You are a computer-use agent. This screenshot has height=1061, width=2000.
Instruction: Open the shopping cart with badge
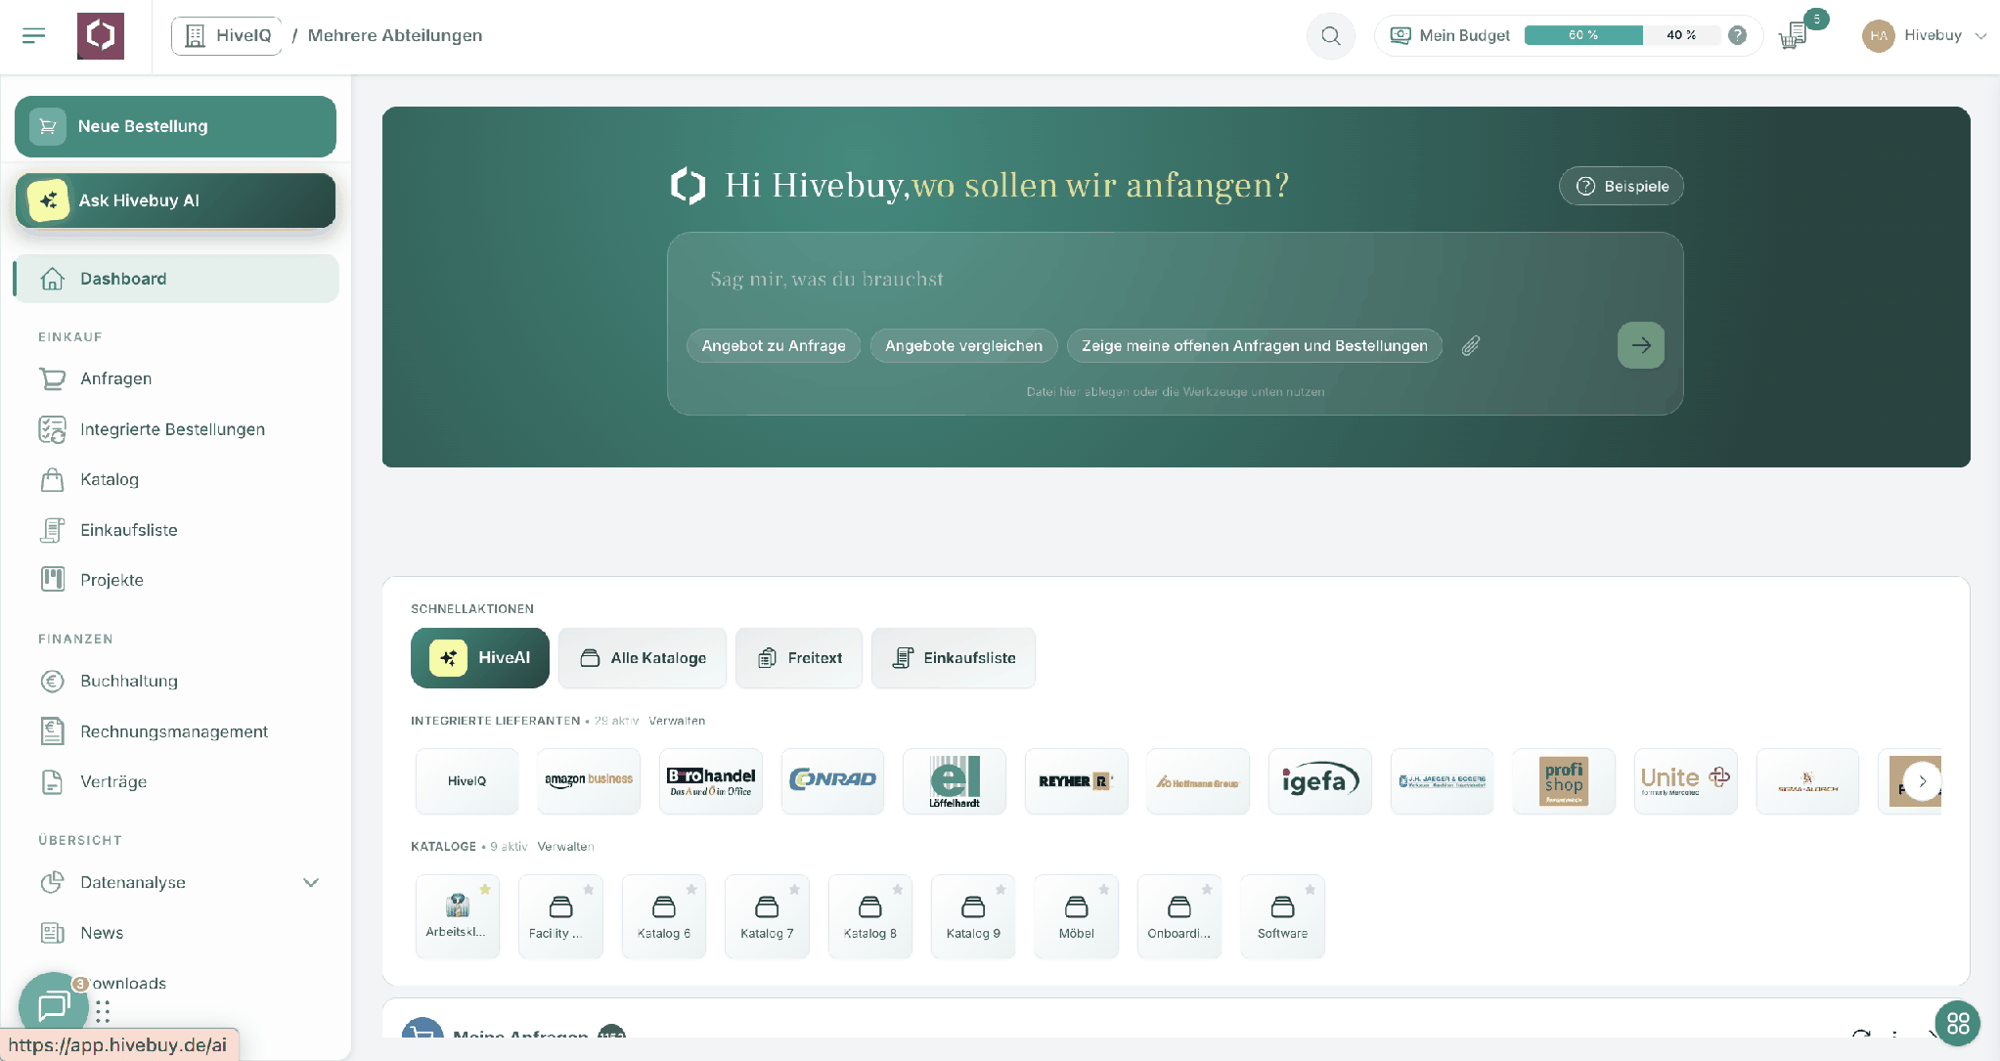pos(1795,36)
